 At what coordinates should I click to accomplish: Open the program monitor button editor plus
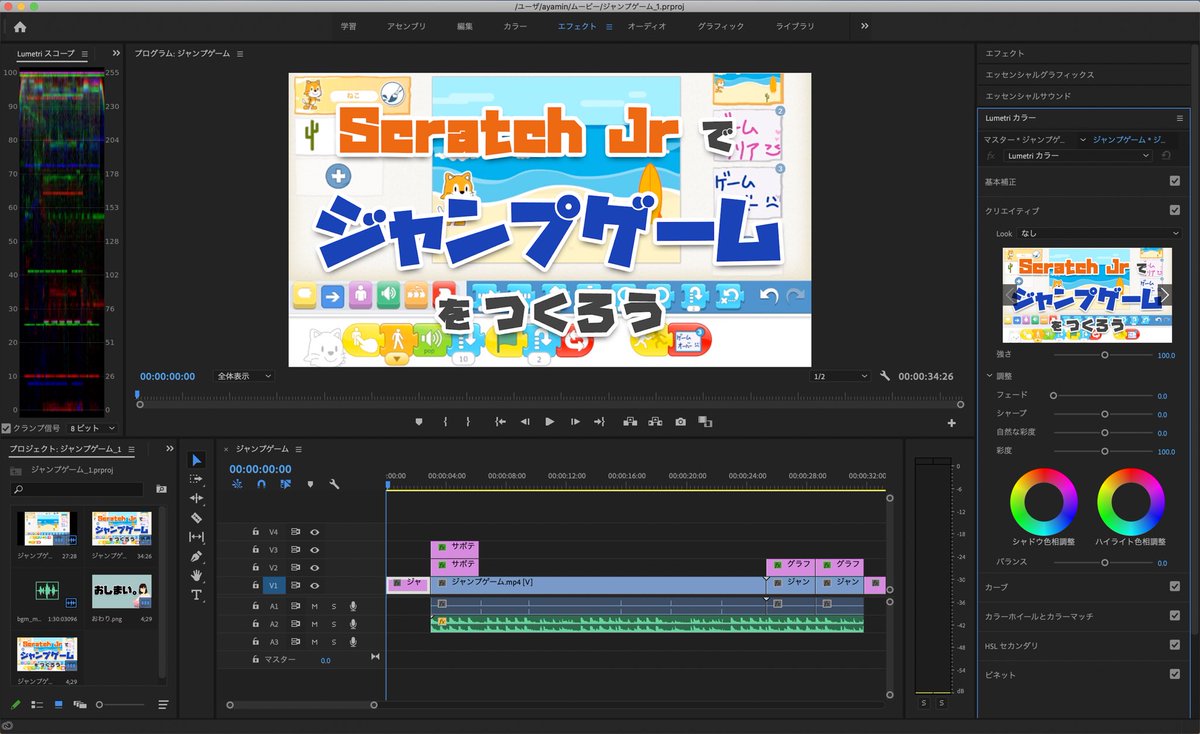[951, 423]
